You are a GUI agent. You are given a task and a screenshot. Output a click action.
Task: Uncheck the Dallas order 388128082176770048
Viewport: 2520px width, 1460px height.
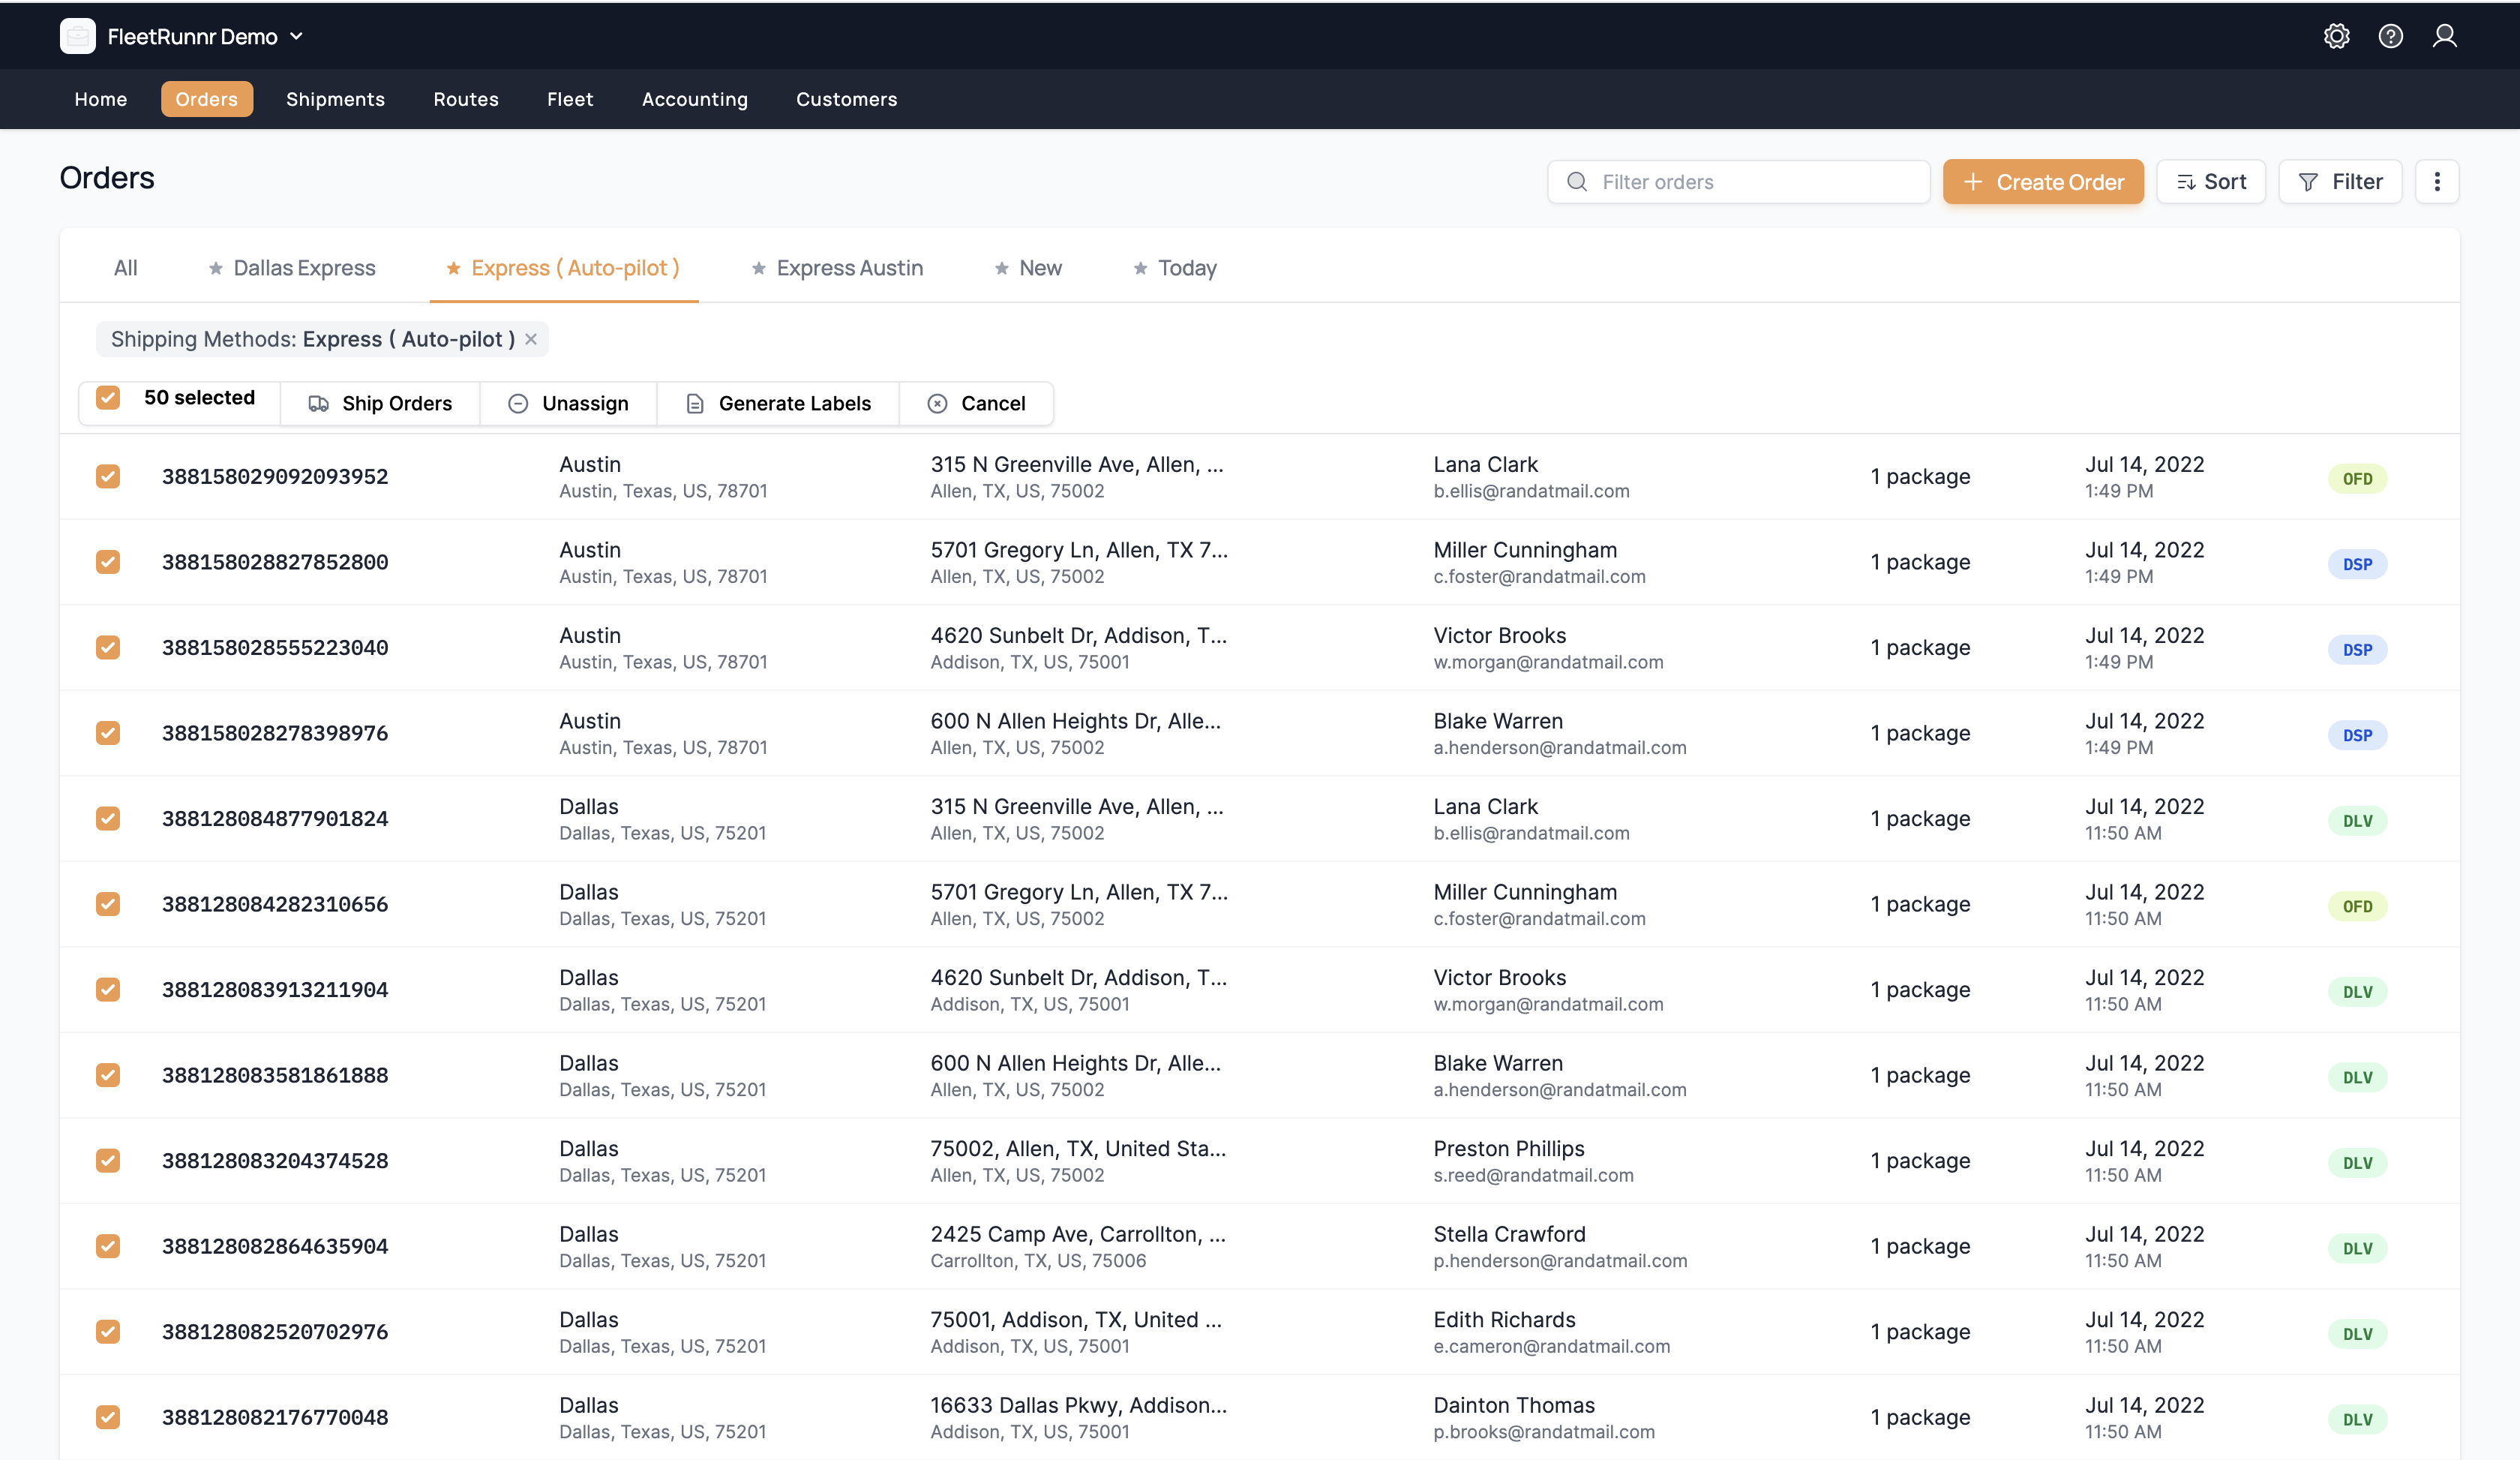click(107, 1417)
